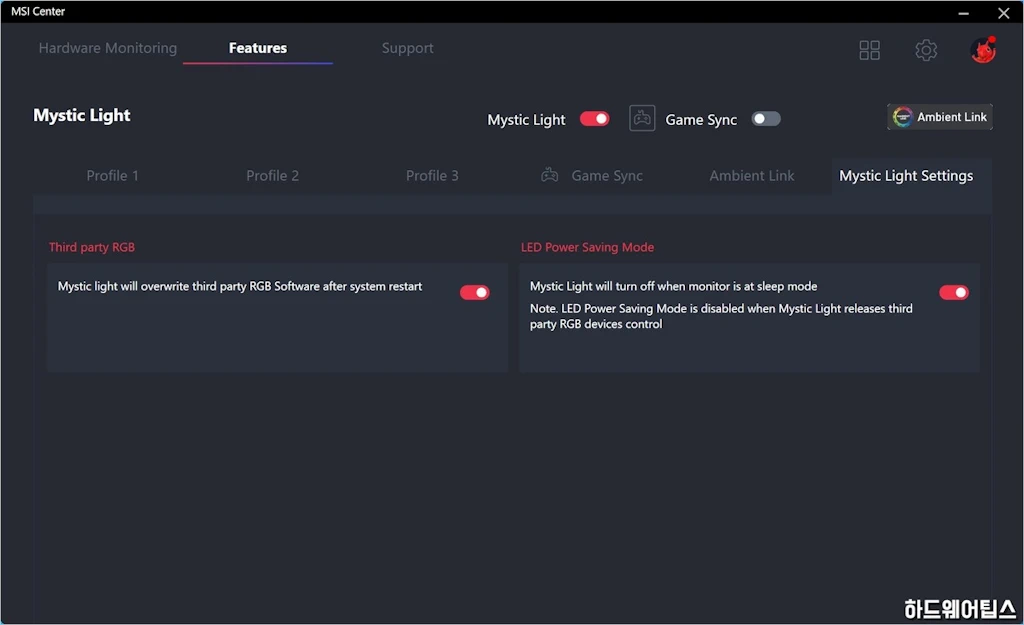Open settings via the gear icon

tap(925, 50)
